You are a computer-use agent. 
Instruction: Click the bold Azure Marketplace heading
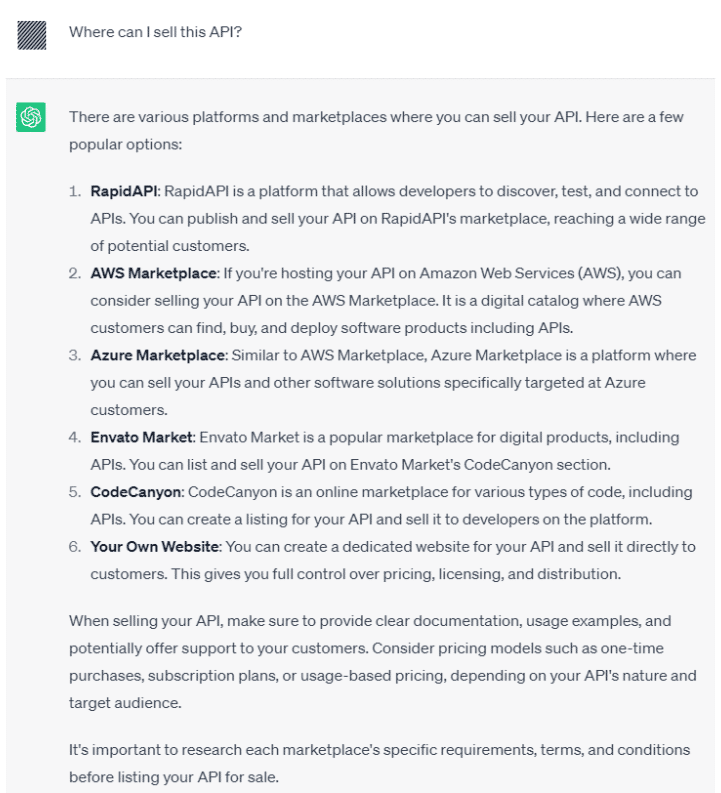coord(156,355)
